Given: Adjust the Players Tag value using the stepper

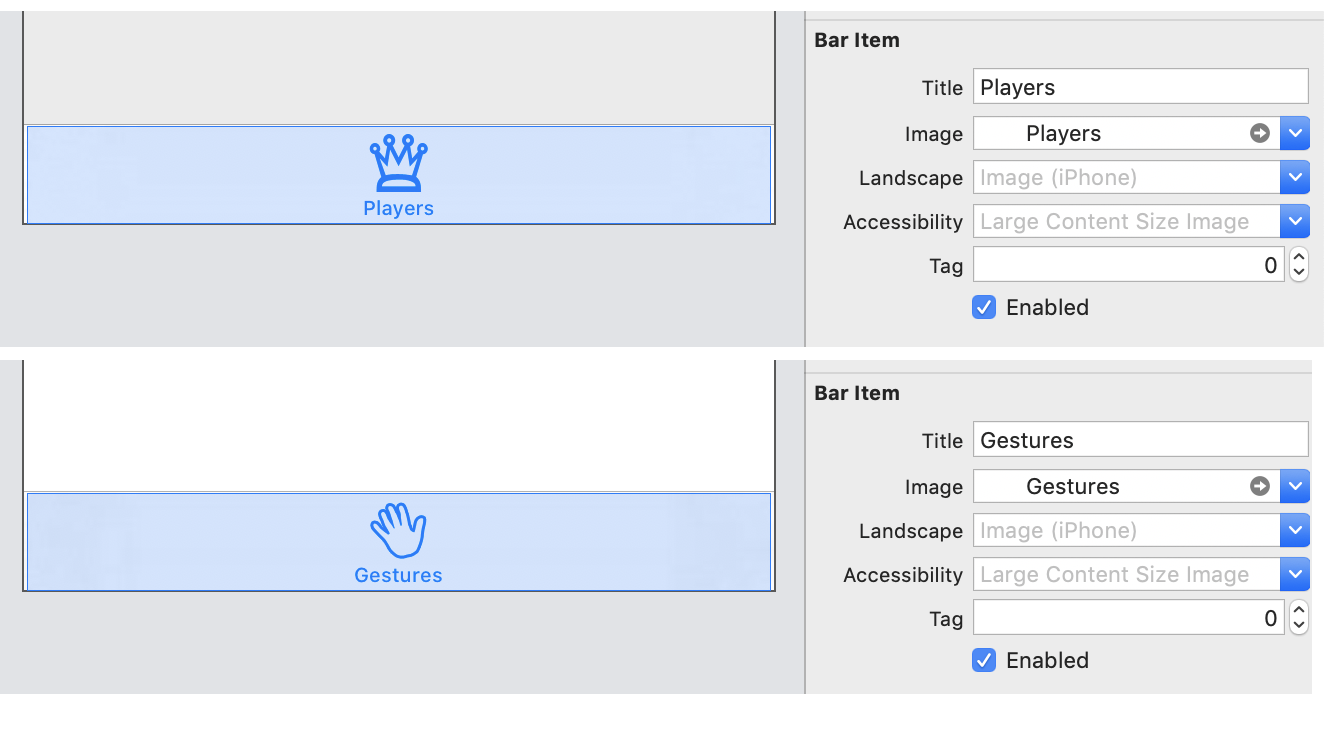Looking at the screenshot, I should pos(1298,264).
